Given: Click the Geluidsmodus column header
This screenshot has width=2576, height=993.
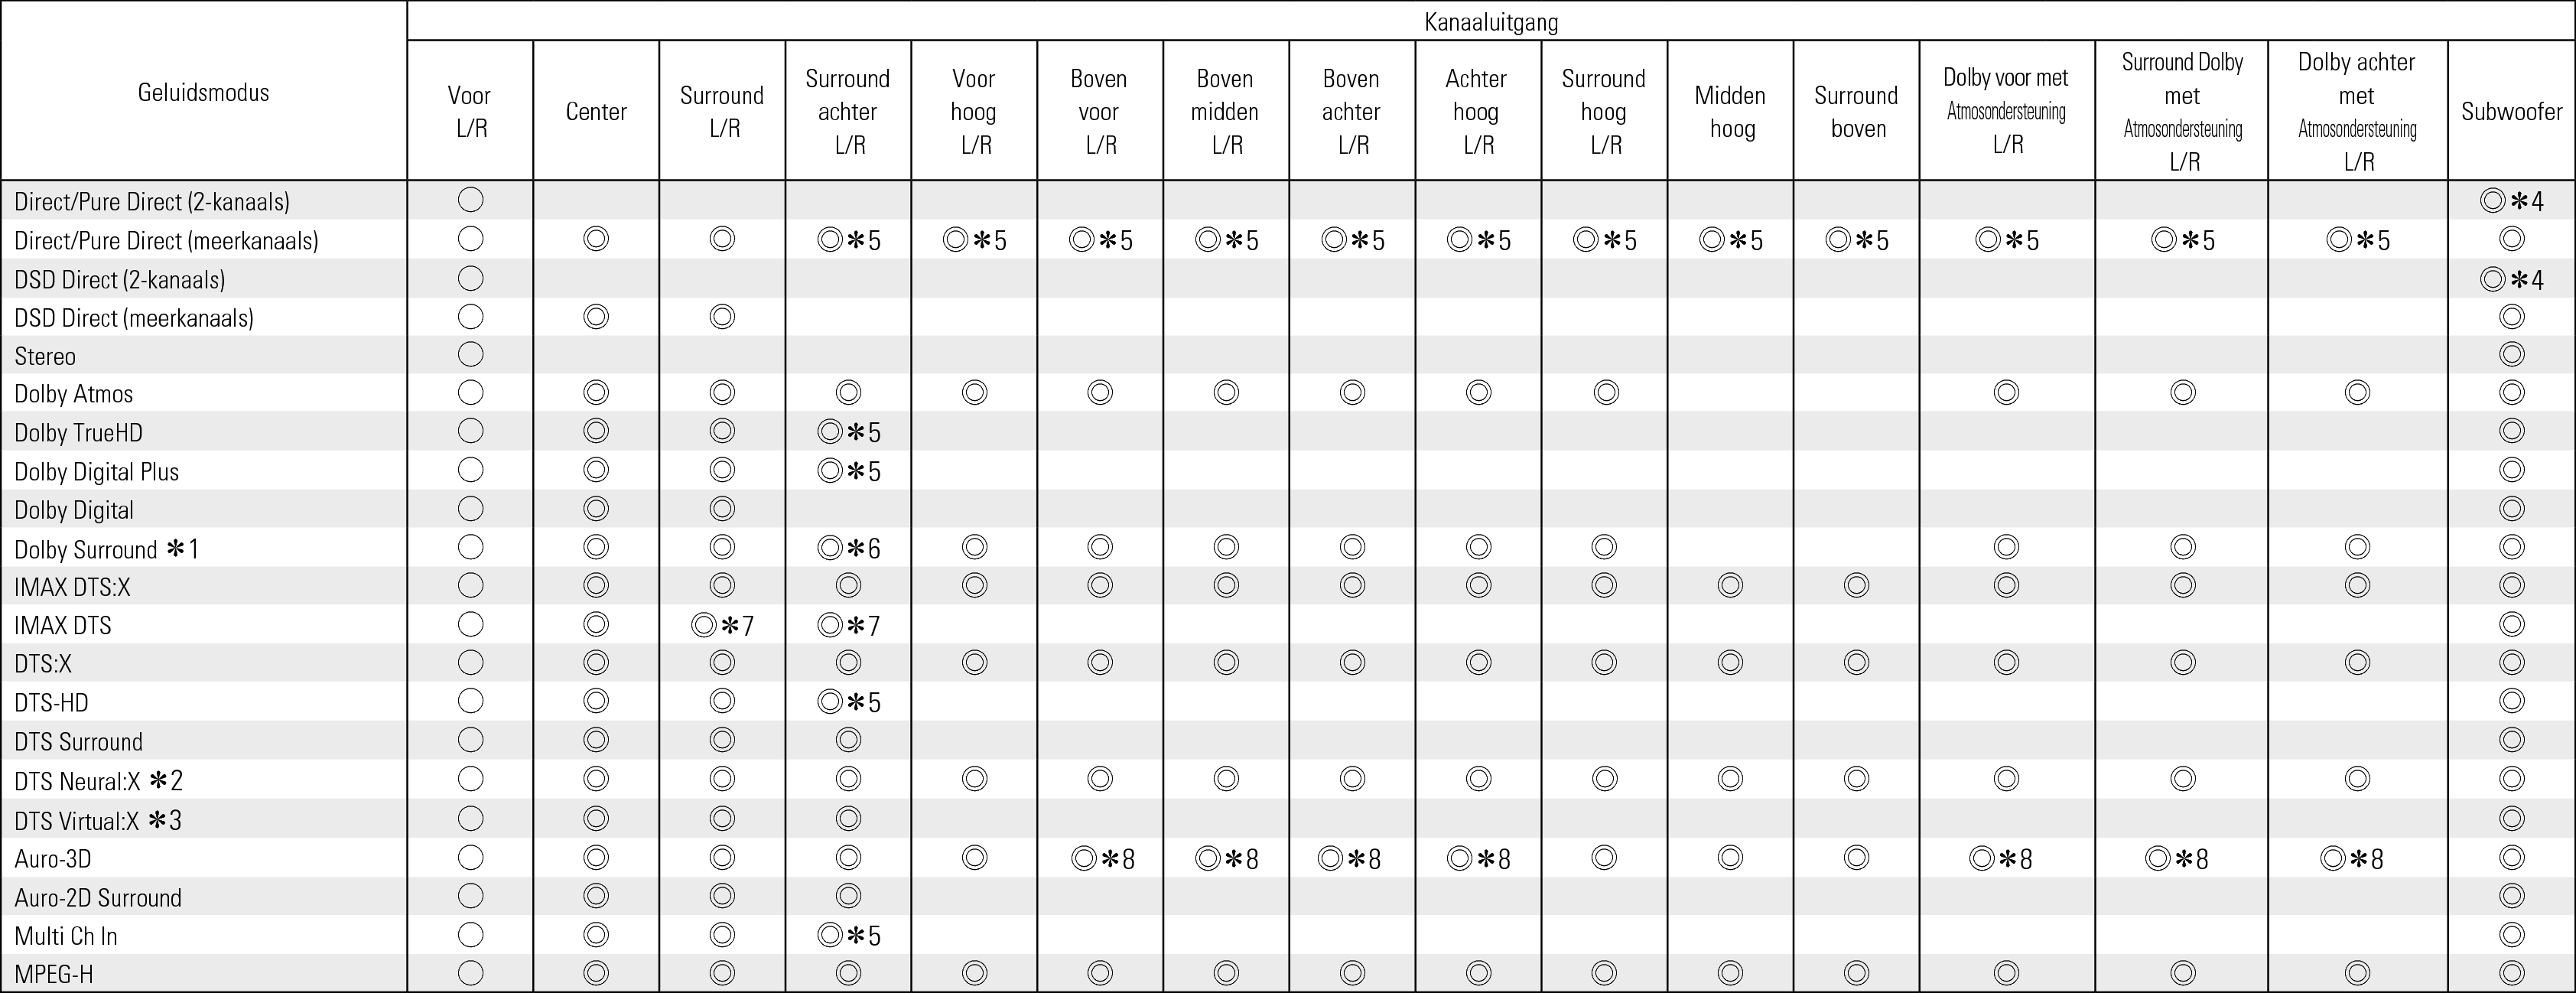Looking at the screenshot, I should point(204,93).
